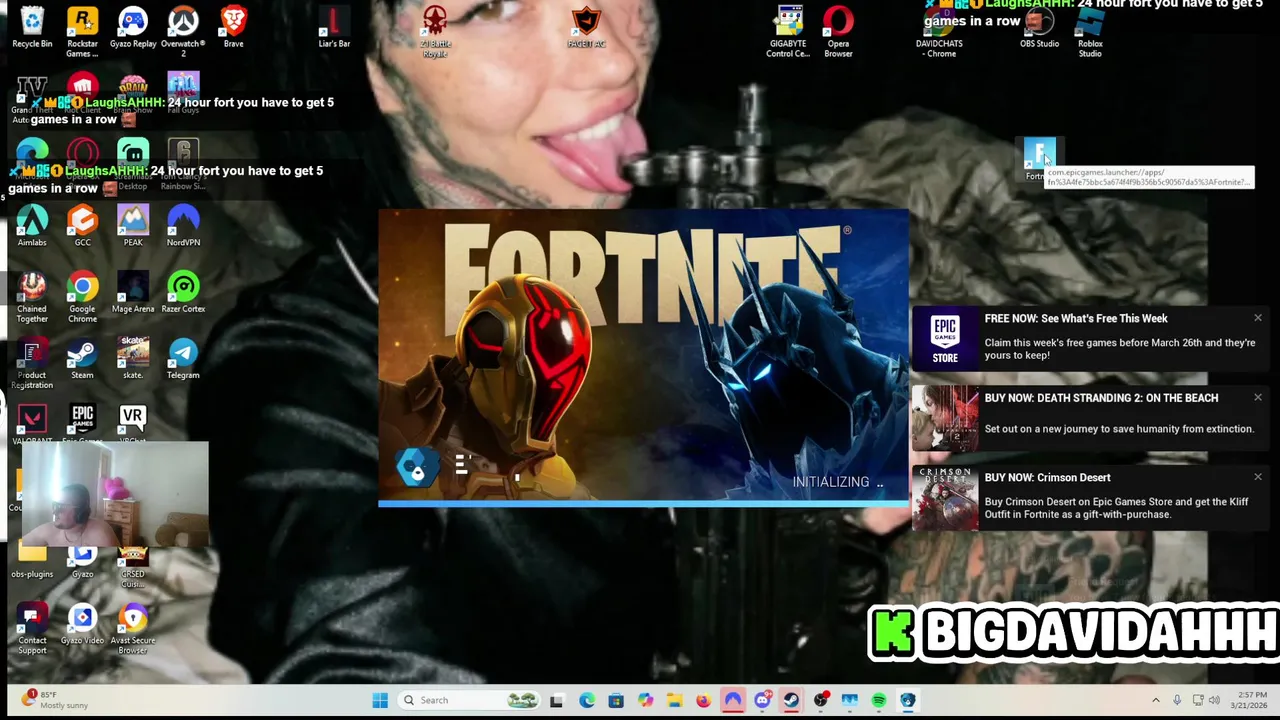Launch skate. game shortcut
Viewport: 1280px width, 720px height.
(133, 359)
